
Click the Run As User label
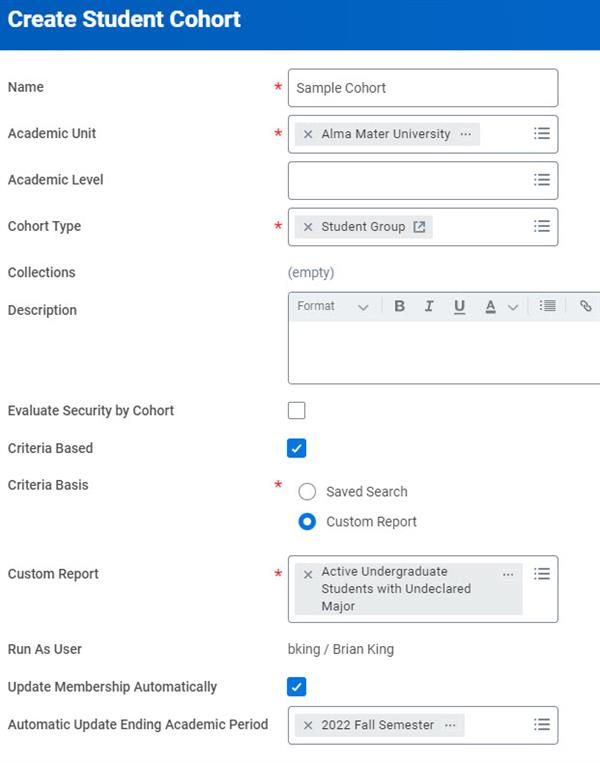click(x=45, y=649)
